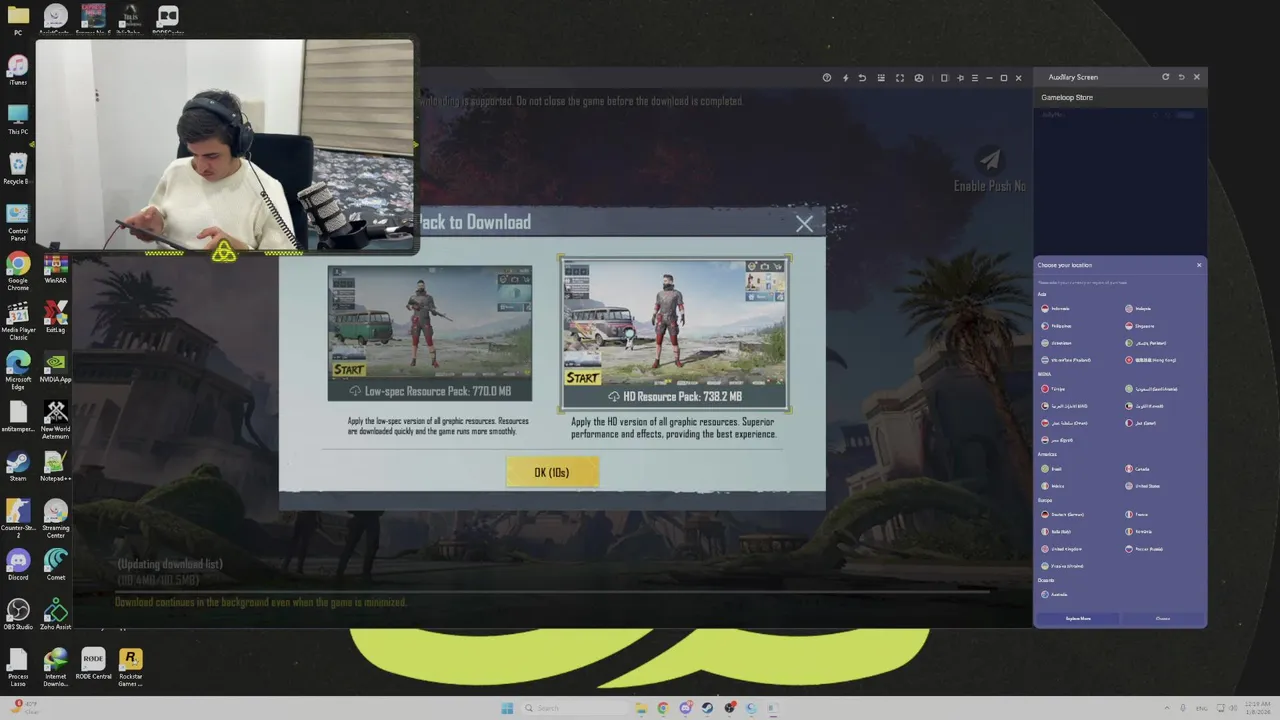Click the pin window on top icon
1280x720 pixels.
(x=960, y=78)
